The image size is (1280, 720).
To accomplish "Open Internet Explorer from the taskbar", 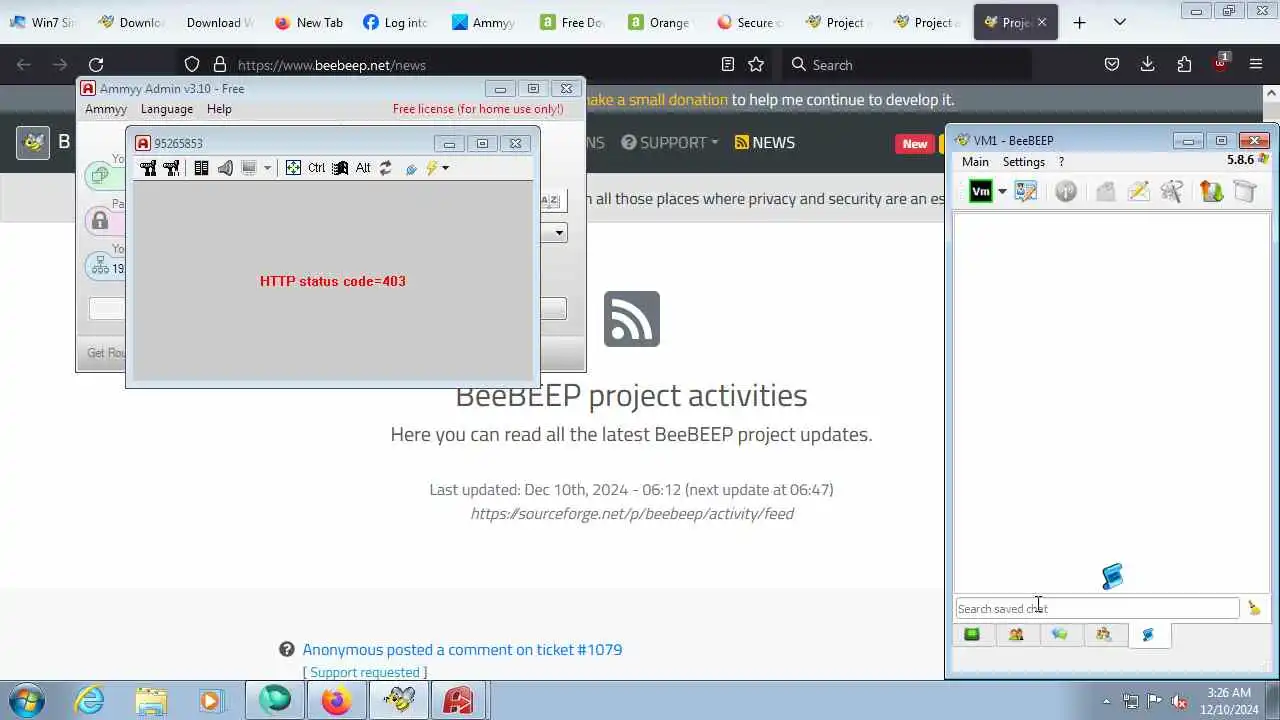I will (x=90, y=701).
